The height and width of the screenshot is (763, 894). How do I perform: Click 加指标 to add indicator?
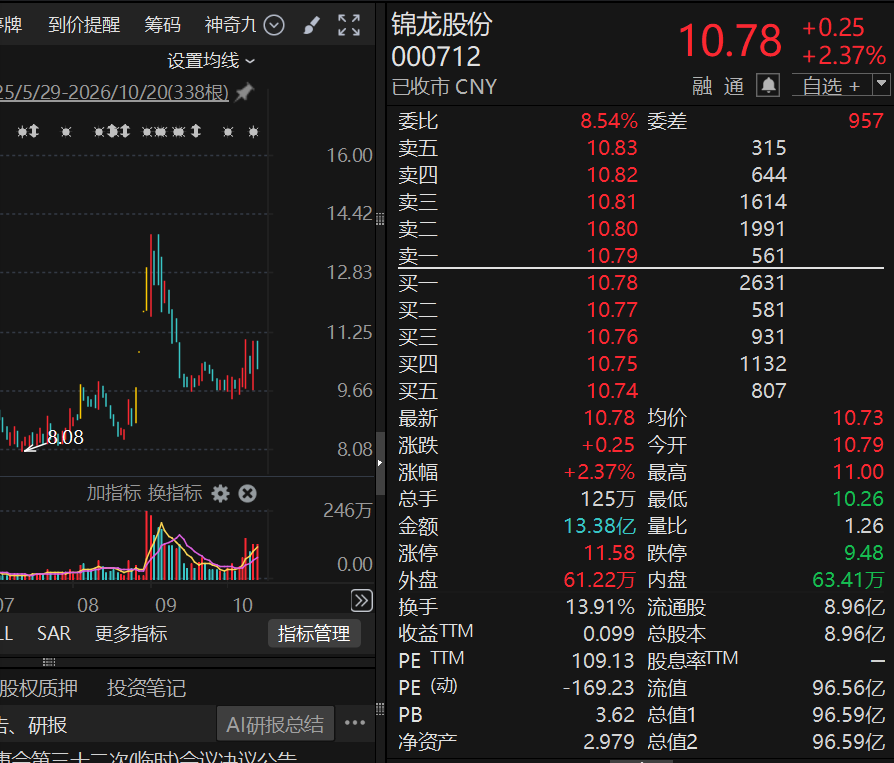coord(113,493)
